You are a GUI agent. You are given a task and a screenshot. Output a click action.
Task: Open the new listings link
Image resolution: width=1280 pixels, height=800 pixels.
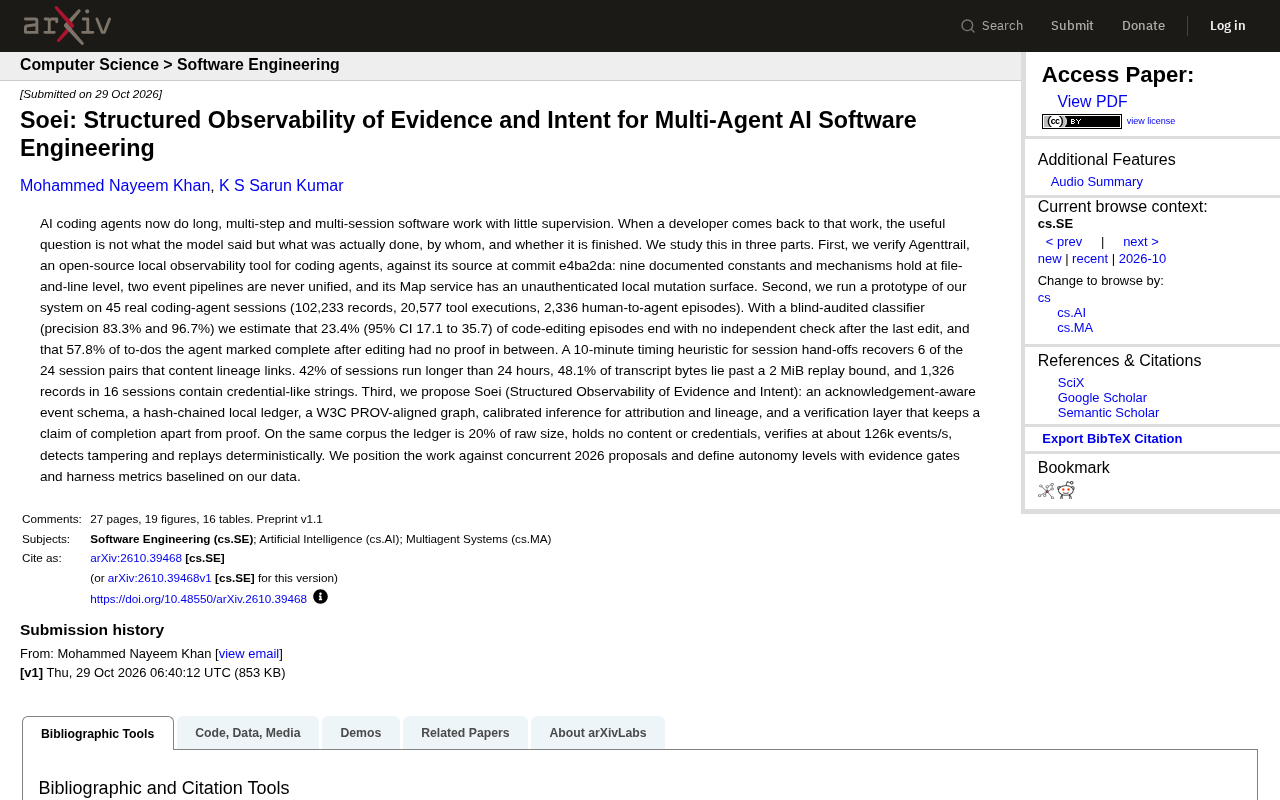[1050, 259]
